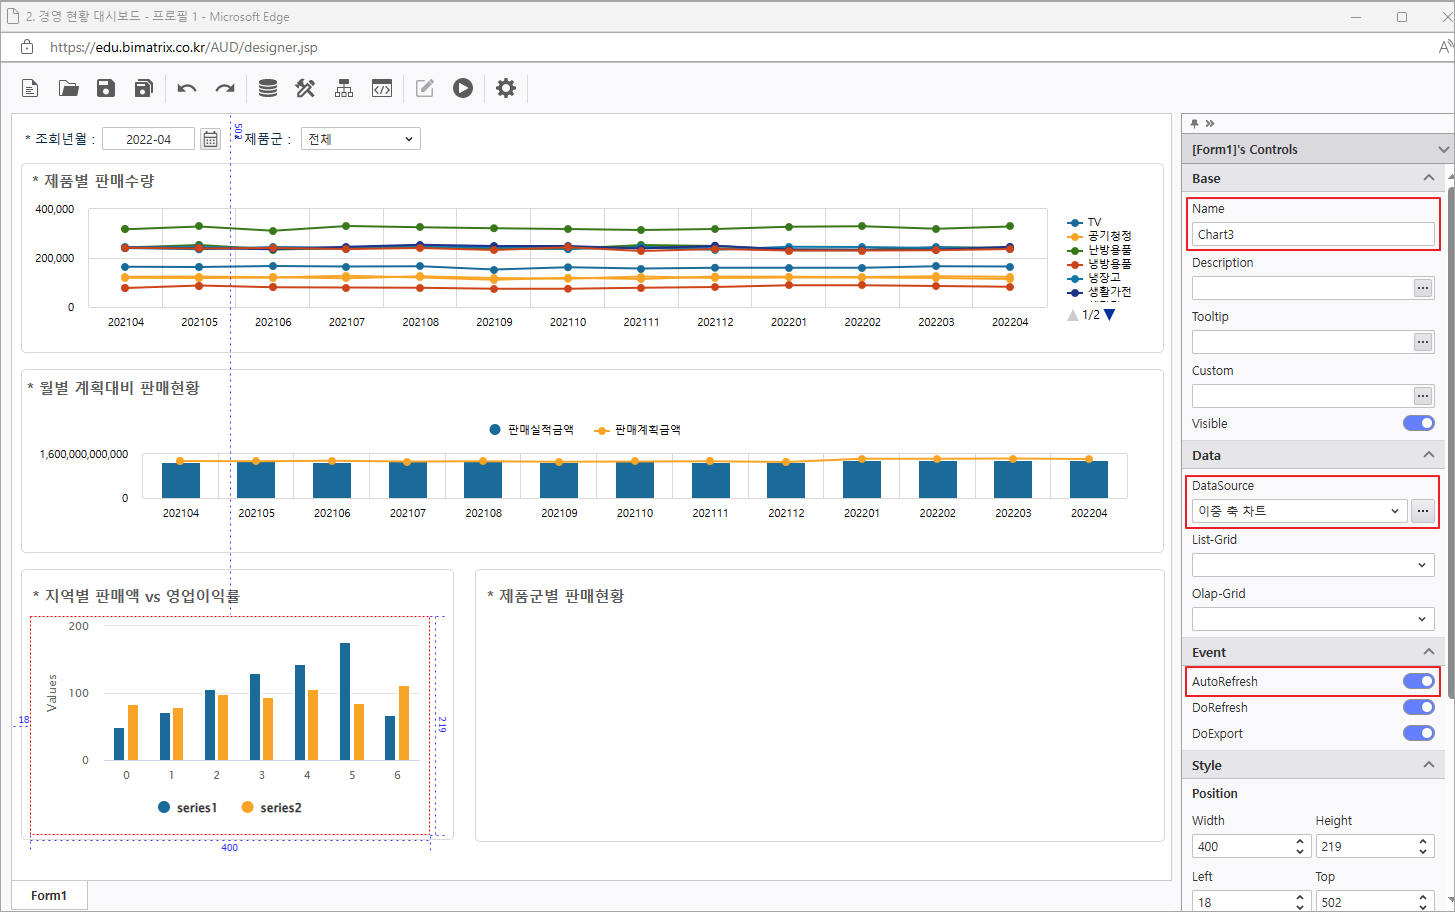Disable the AutoRefresh switch
Image resolution: width=1455 pixels, height=912 pixels.
click(x=1418, y=681)
